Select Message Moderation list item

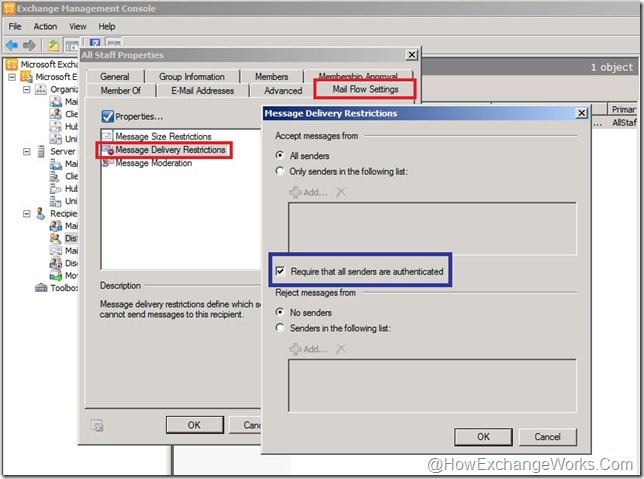[x=147, y=163]
